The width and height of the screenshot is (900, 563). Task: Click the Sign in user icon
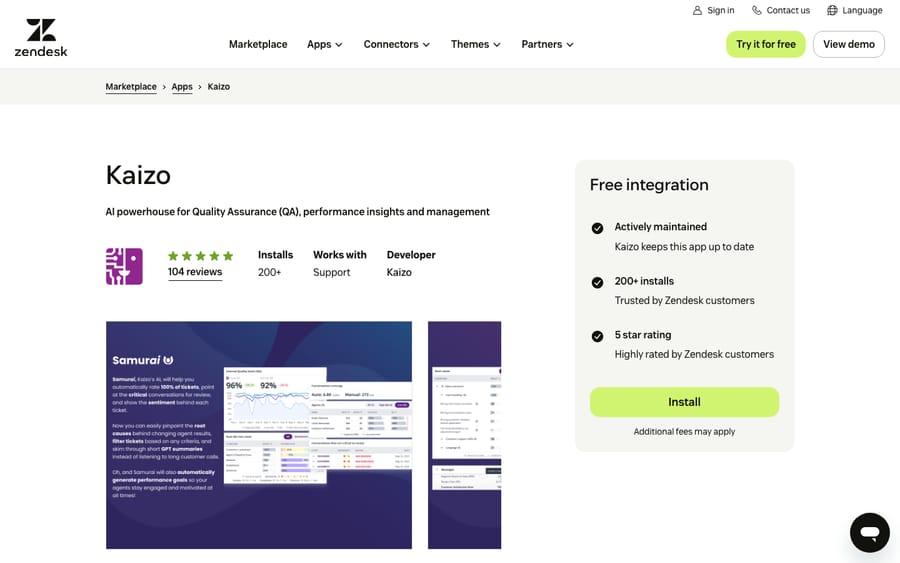coord(697,10)
